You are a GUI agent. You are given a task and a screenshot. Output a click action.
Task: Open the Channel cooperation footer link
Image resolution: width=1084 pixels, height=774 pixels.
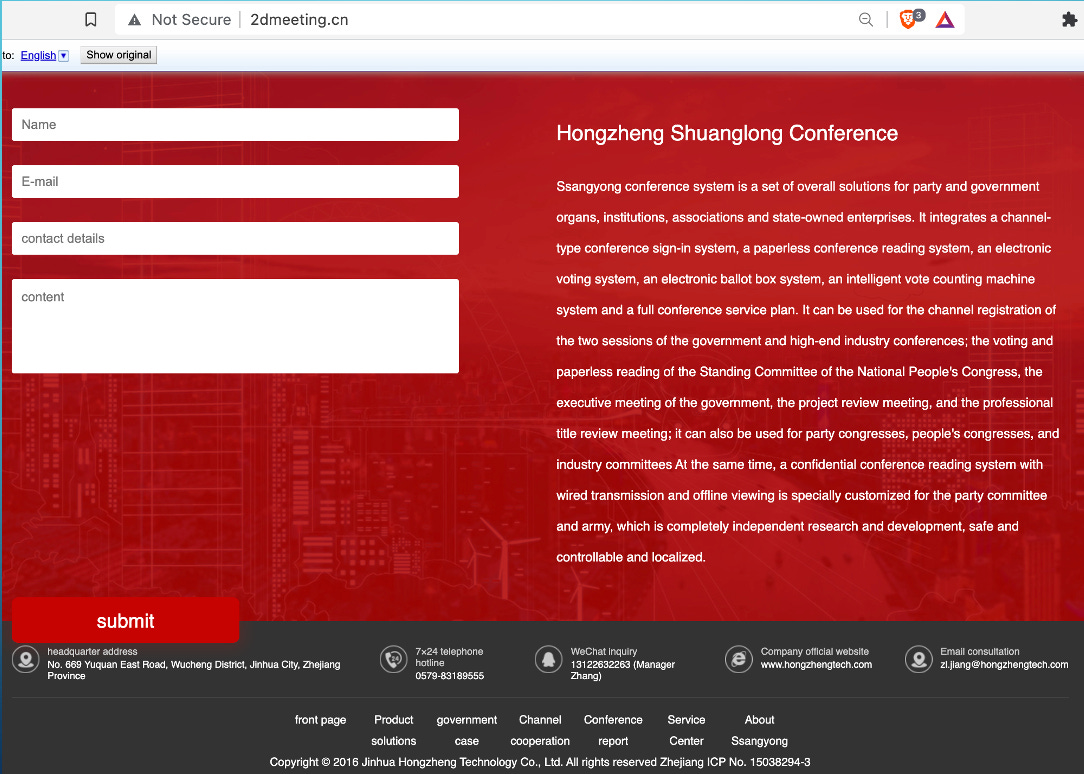tap(540, 730)
